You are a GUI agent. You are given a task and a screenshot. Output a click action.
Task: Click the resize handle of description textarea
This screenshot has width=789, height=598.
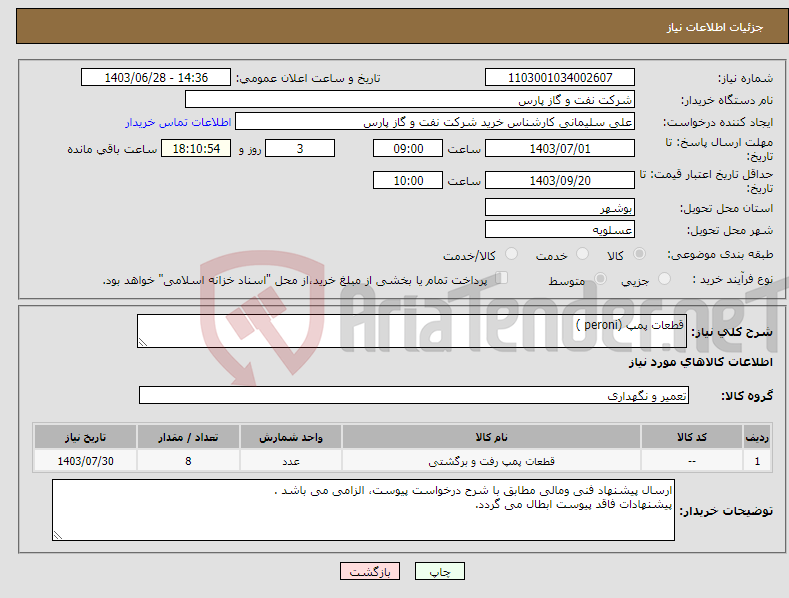pyautogui.click(x=143, y=342)
